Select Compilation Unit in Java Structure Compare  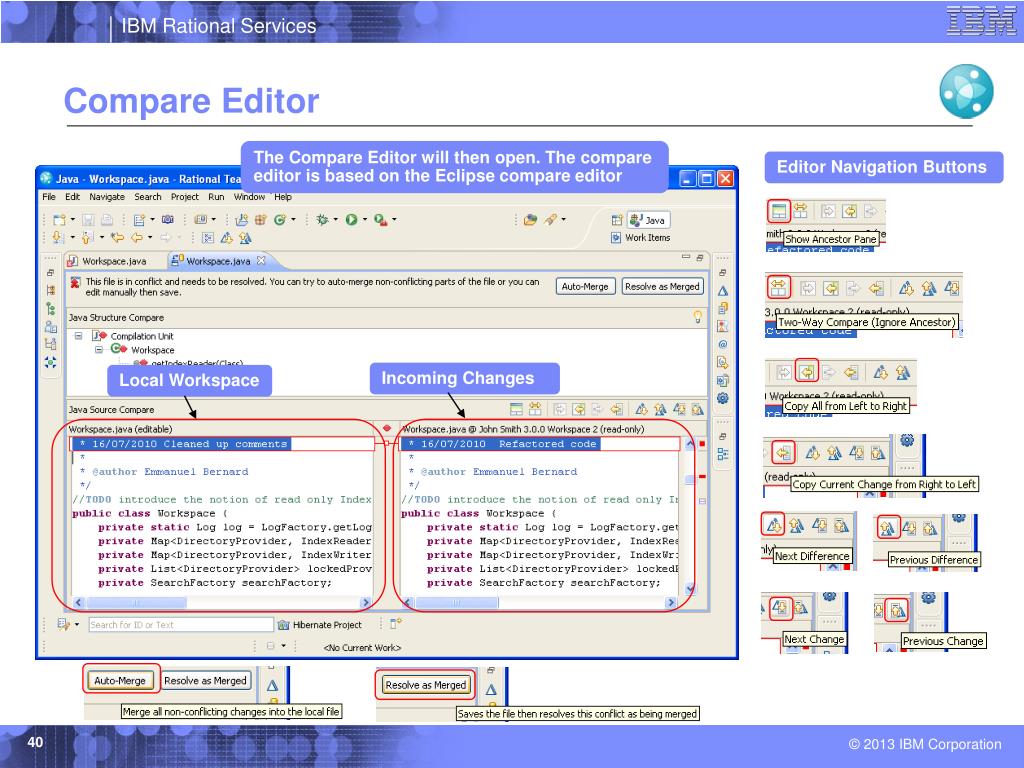click(x=142, y=336)
